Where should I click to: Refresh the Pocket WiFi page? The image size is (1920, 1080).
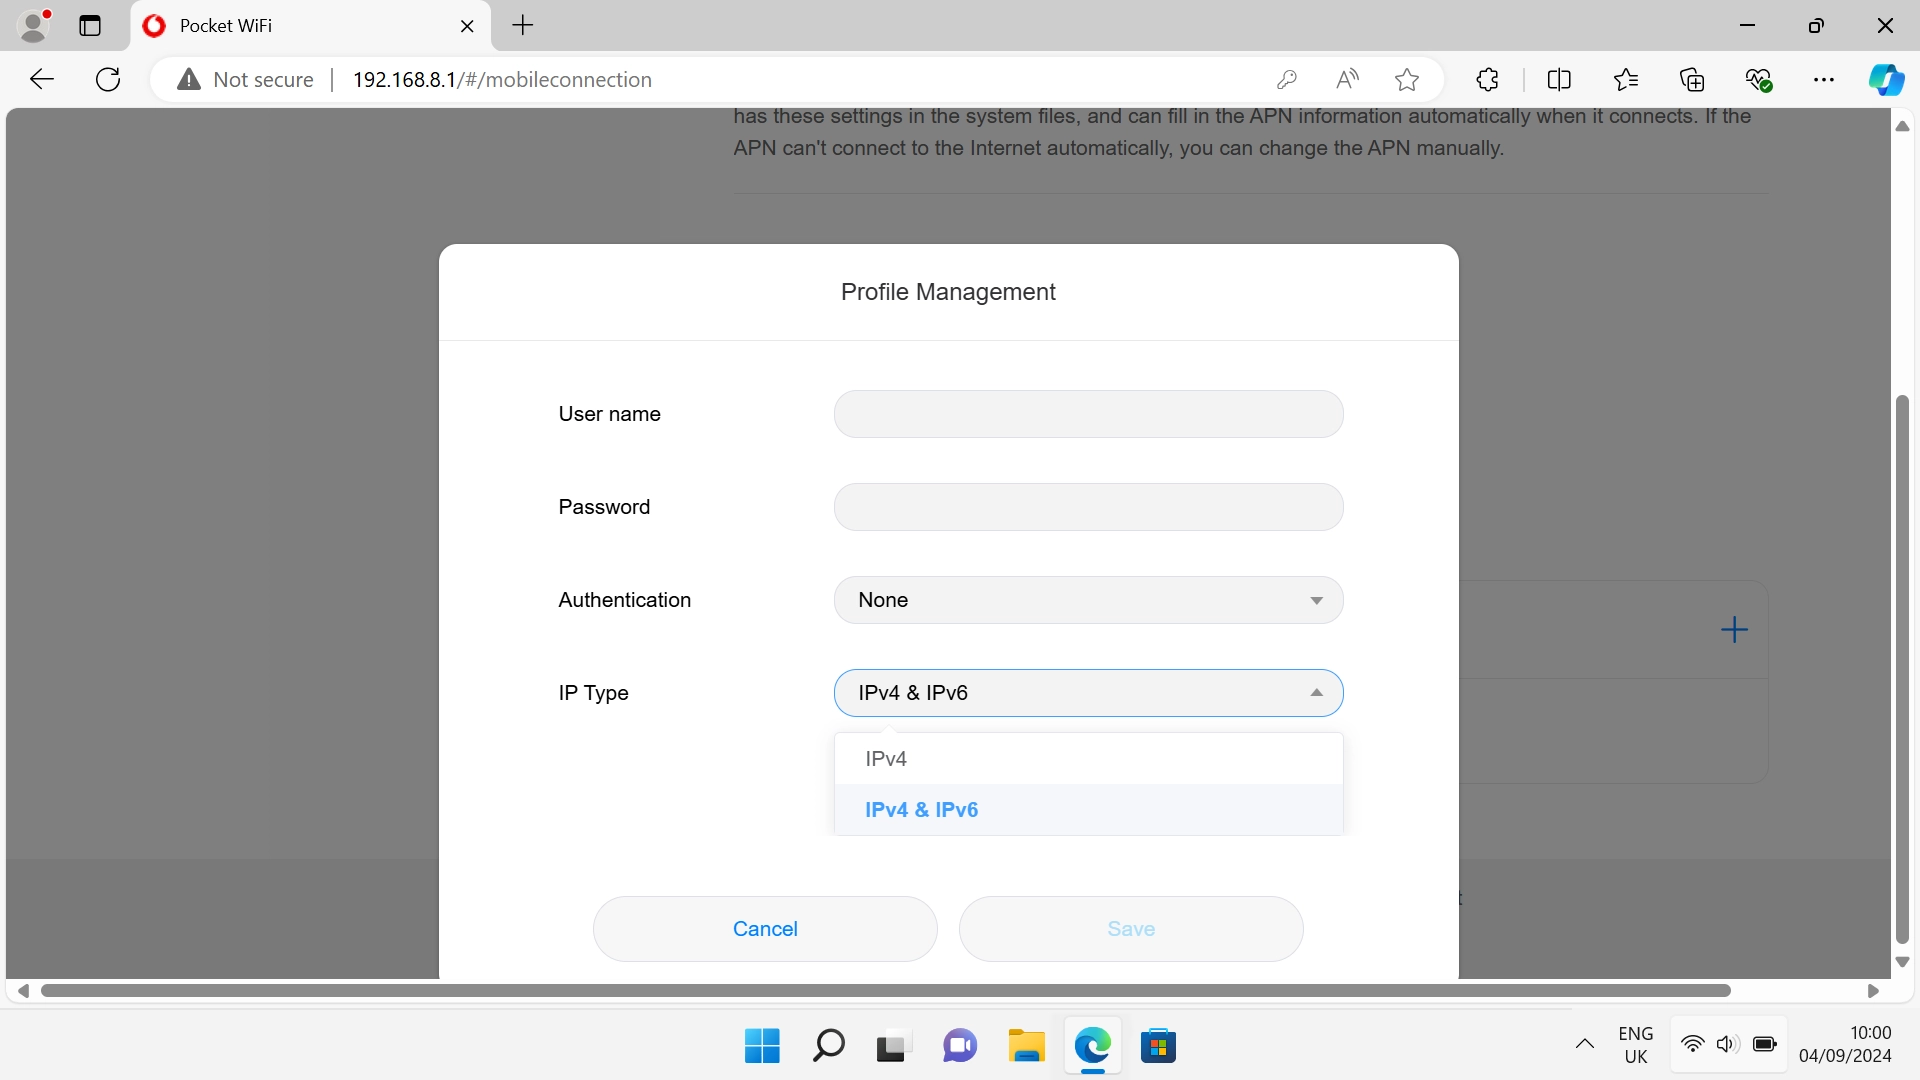click(107, 80)
